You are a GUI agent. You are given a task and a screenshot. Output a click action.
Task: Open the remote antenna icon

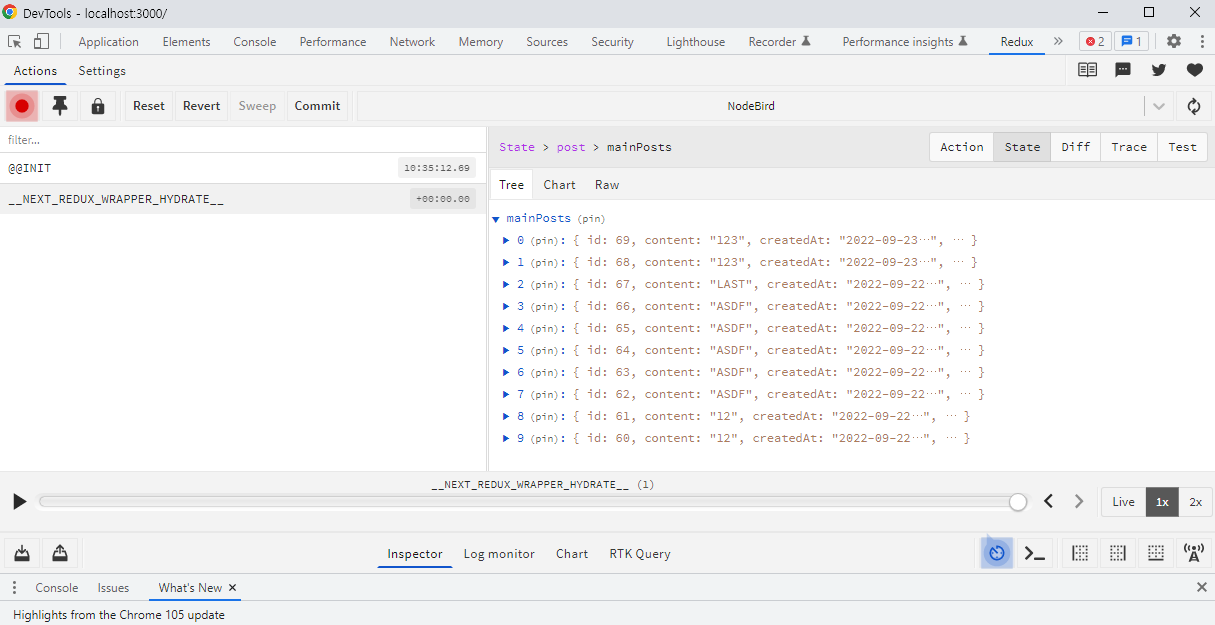pyautogui.click(x=1193, y=553)
